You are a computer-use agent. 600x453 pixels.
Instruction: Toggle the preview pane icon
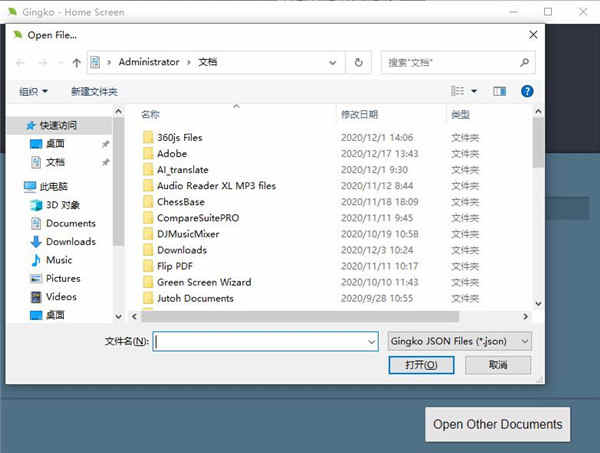(499, 91)
